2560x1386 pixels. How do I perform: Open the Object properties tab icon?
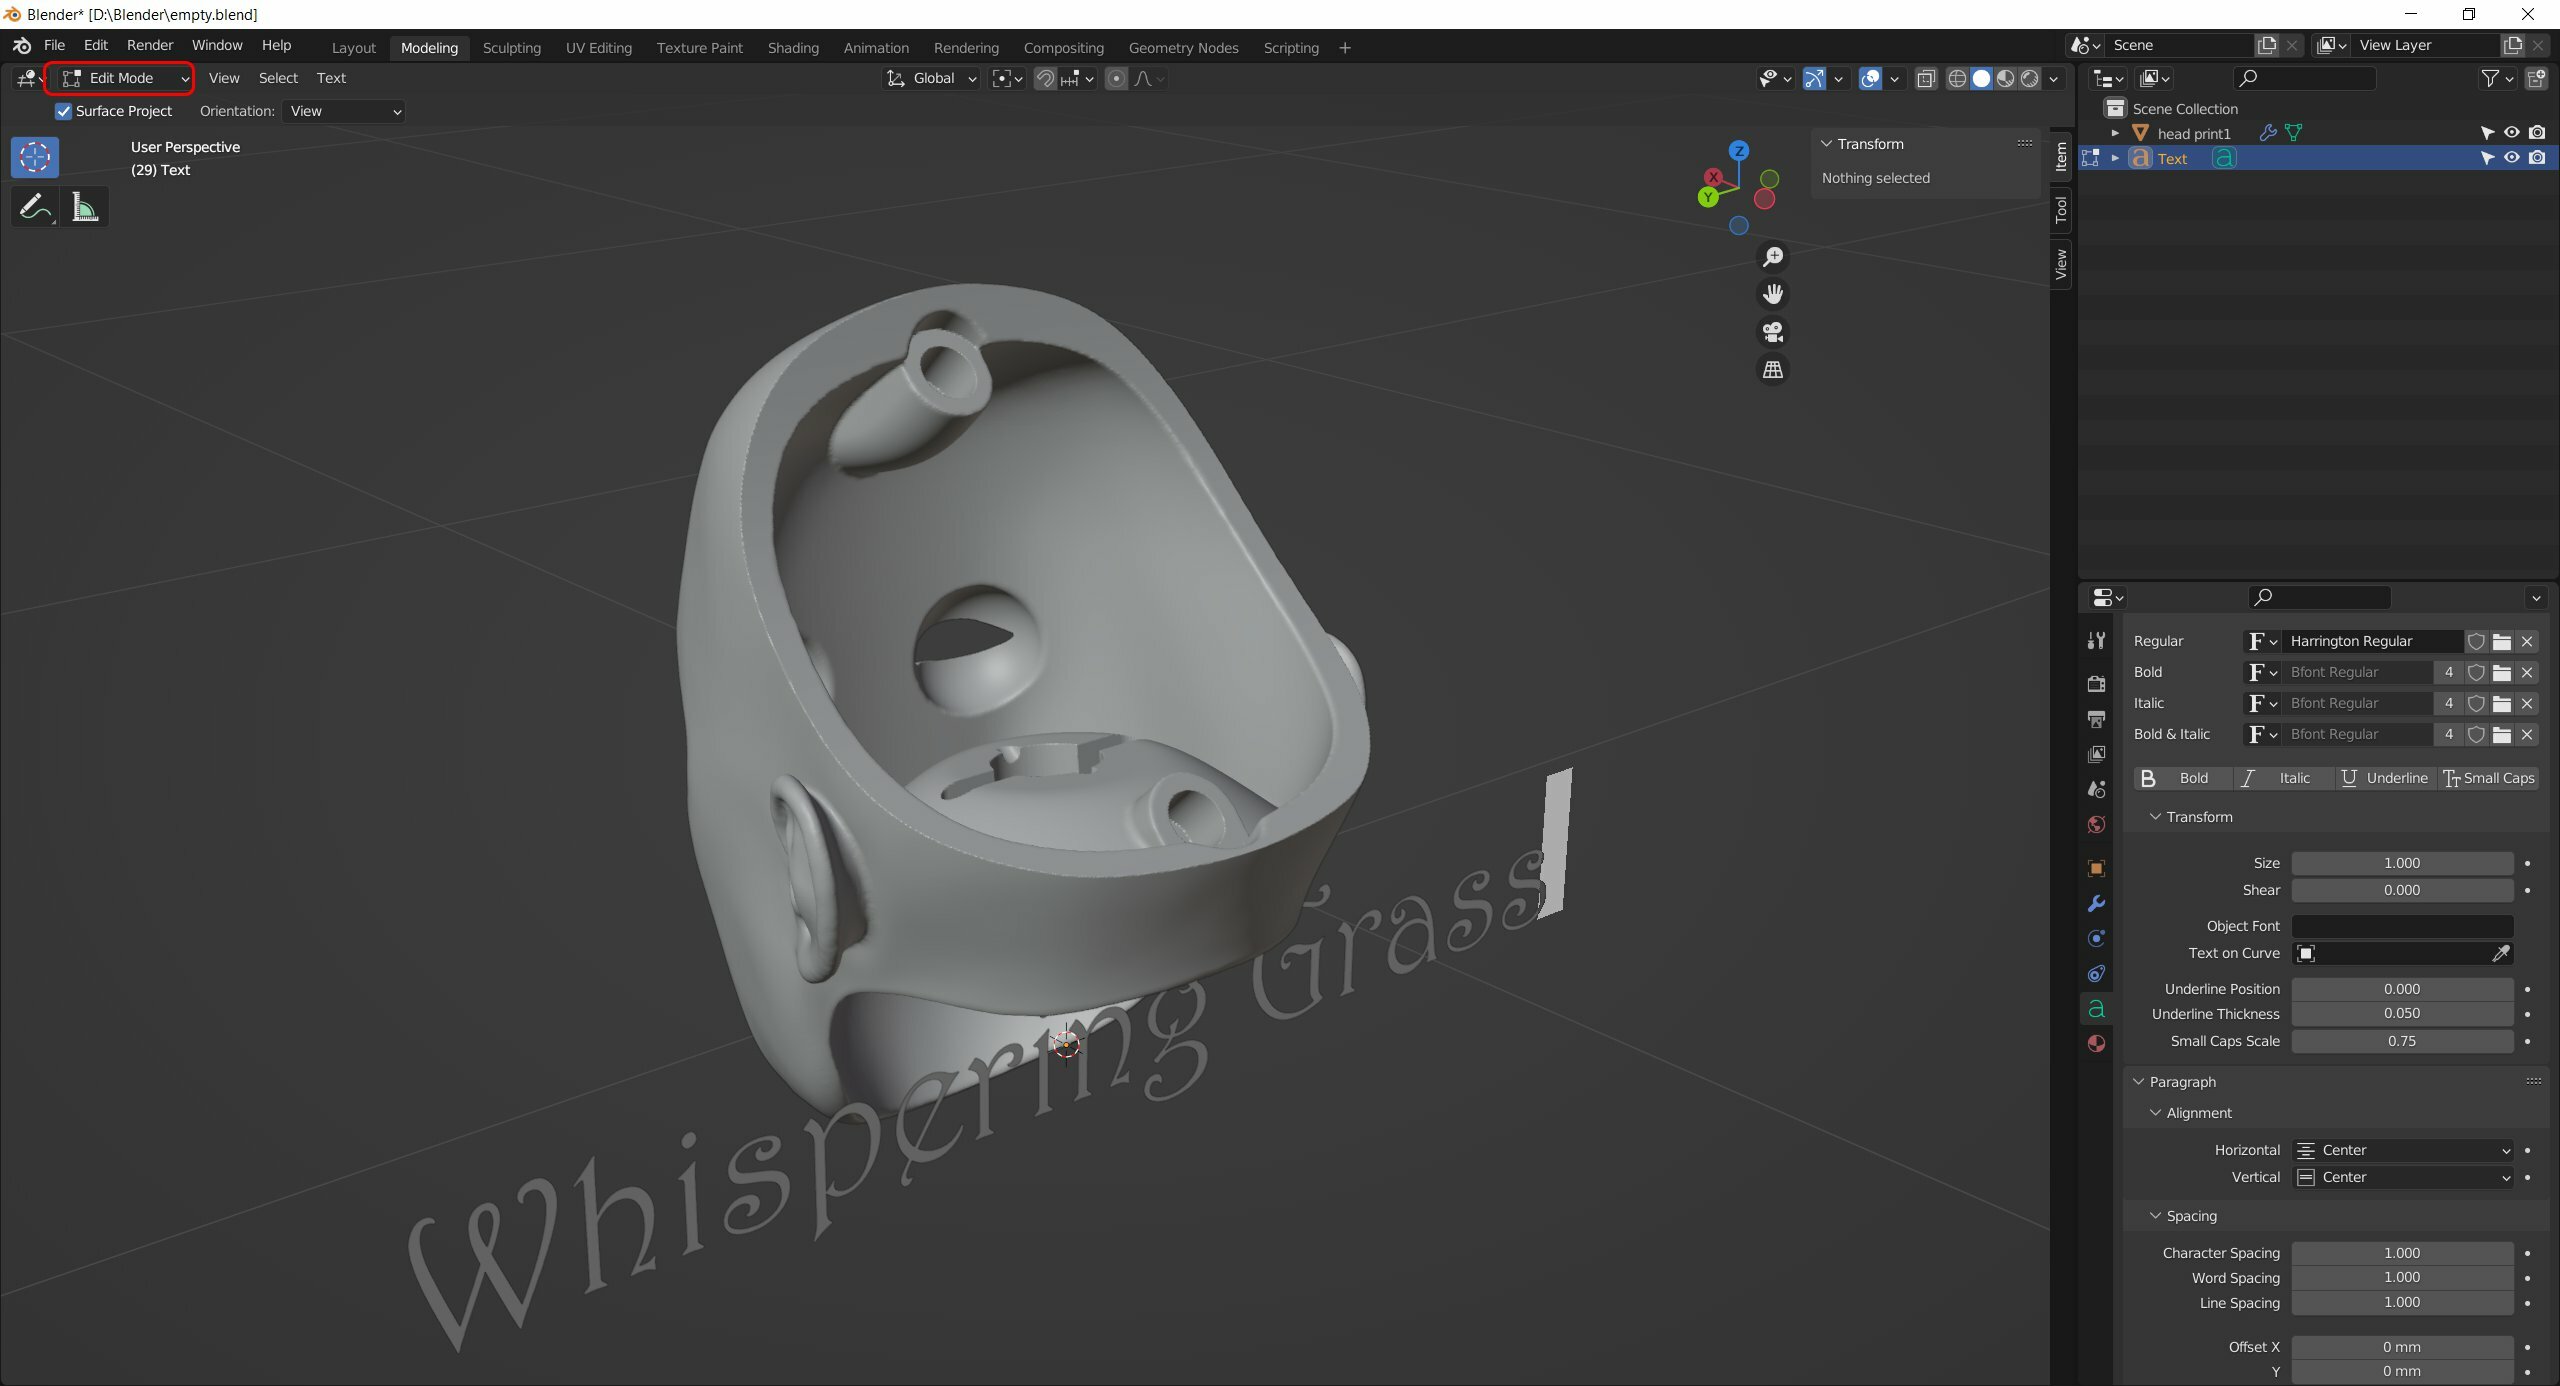coord(2096,868)
